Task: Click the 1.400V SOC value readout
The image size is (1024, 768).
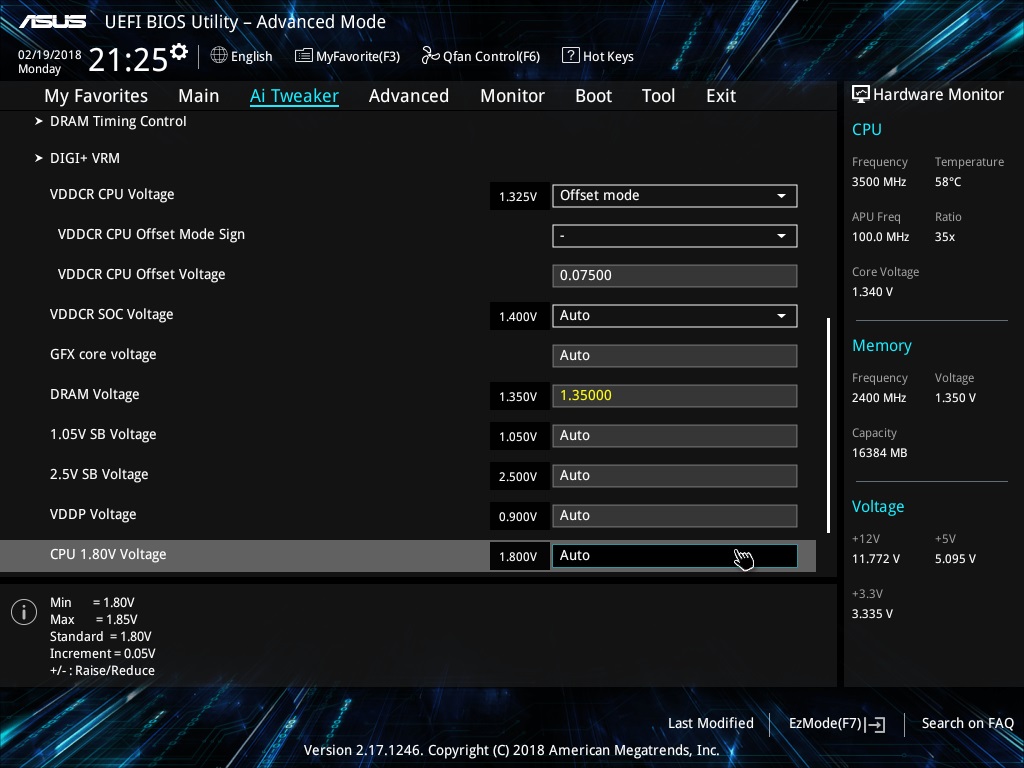Action: click(519, 317)
